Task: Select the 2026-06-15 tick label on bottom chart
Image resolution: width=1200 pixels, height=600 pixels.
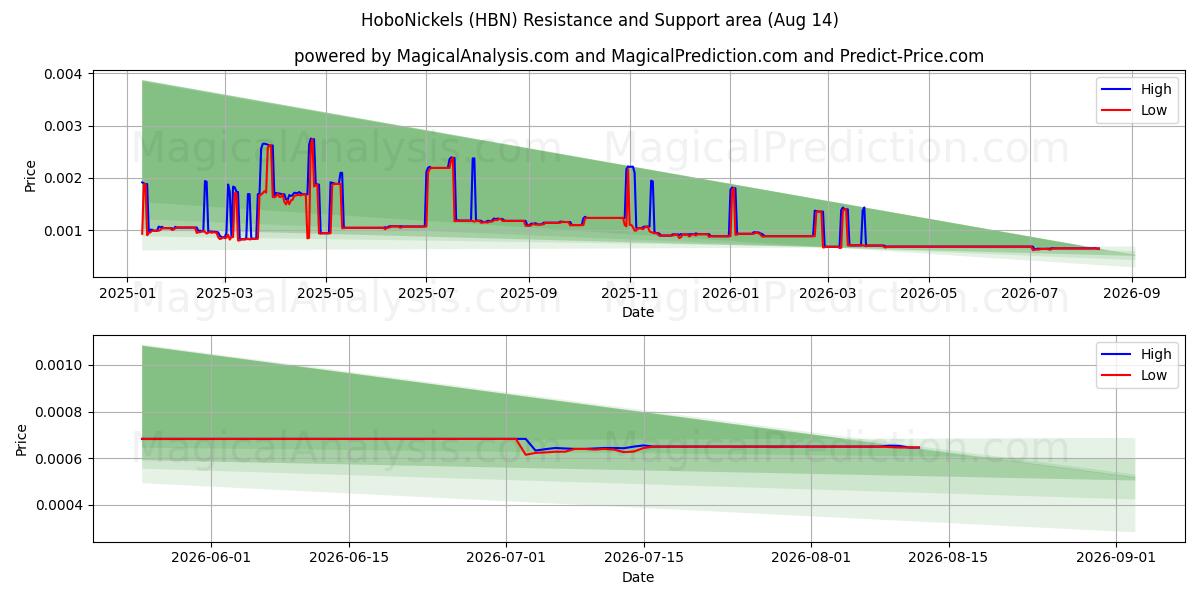Action: click(x=349, y=560)
